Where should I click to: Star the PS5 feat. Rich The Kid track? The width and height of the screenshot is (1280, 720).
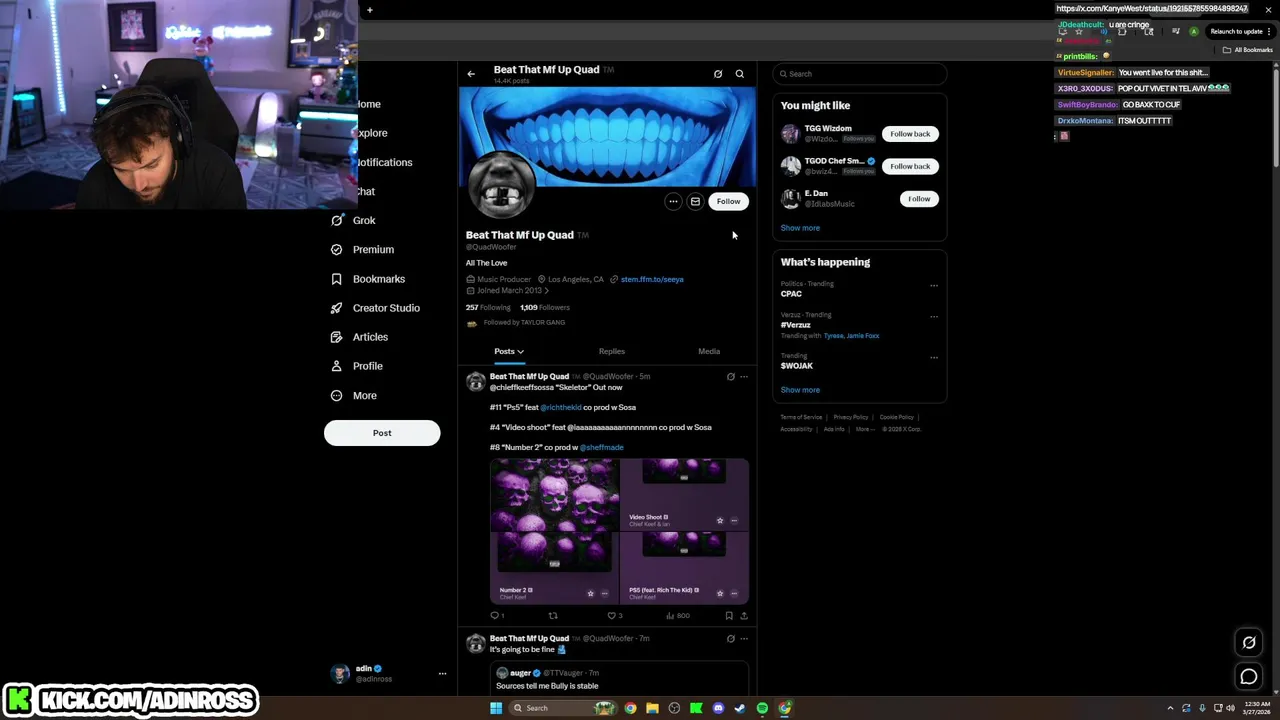pos(720,594)
